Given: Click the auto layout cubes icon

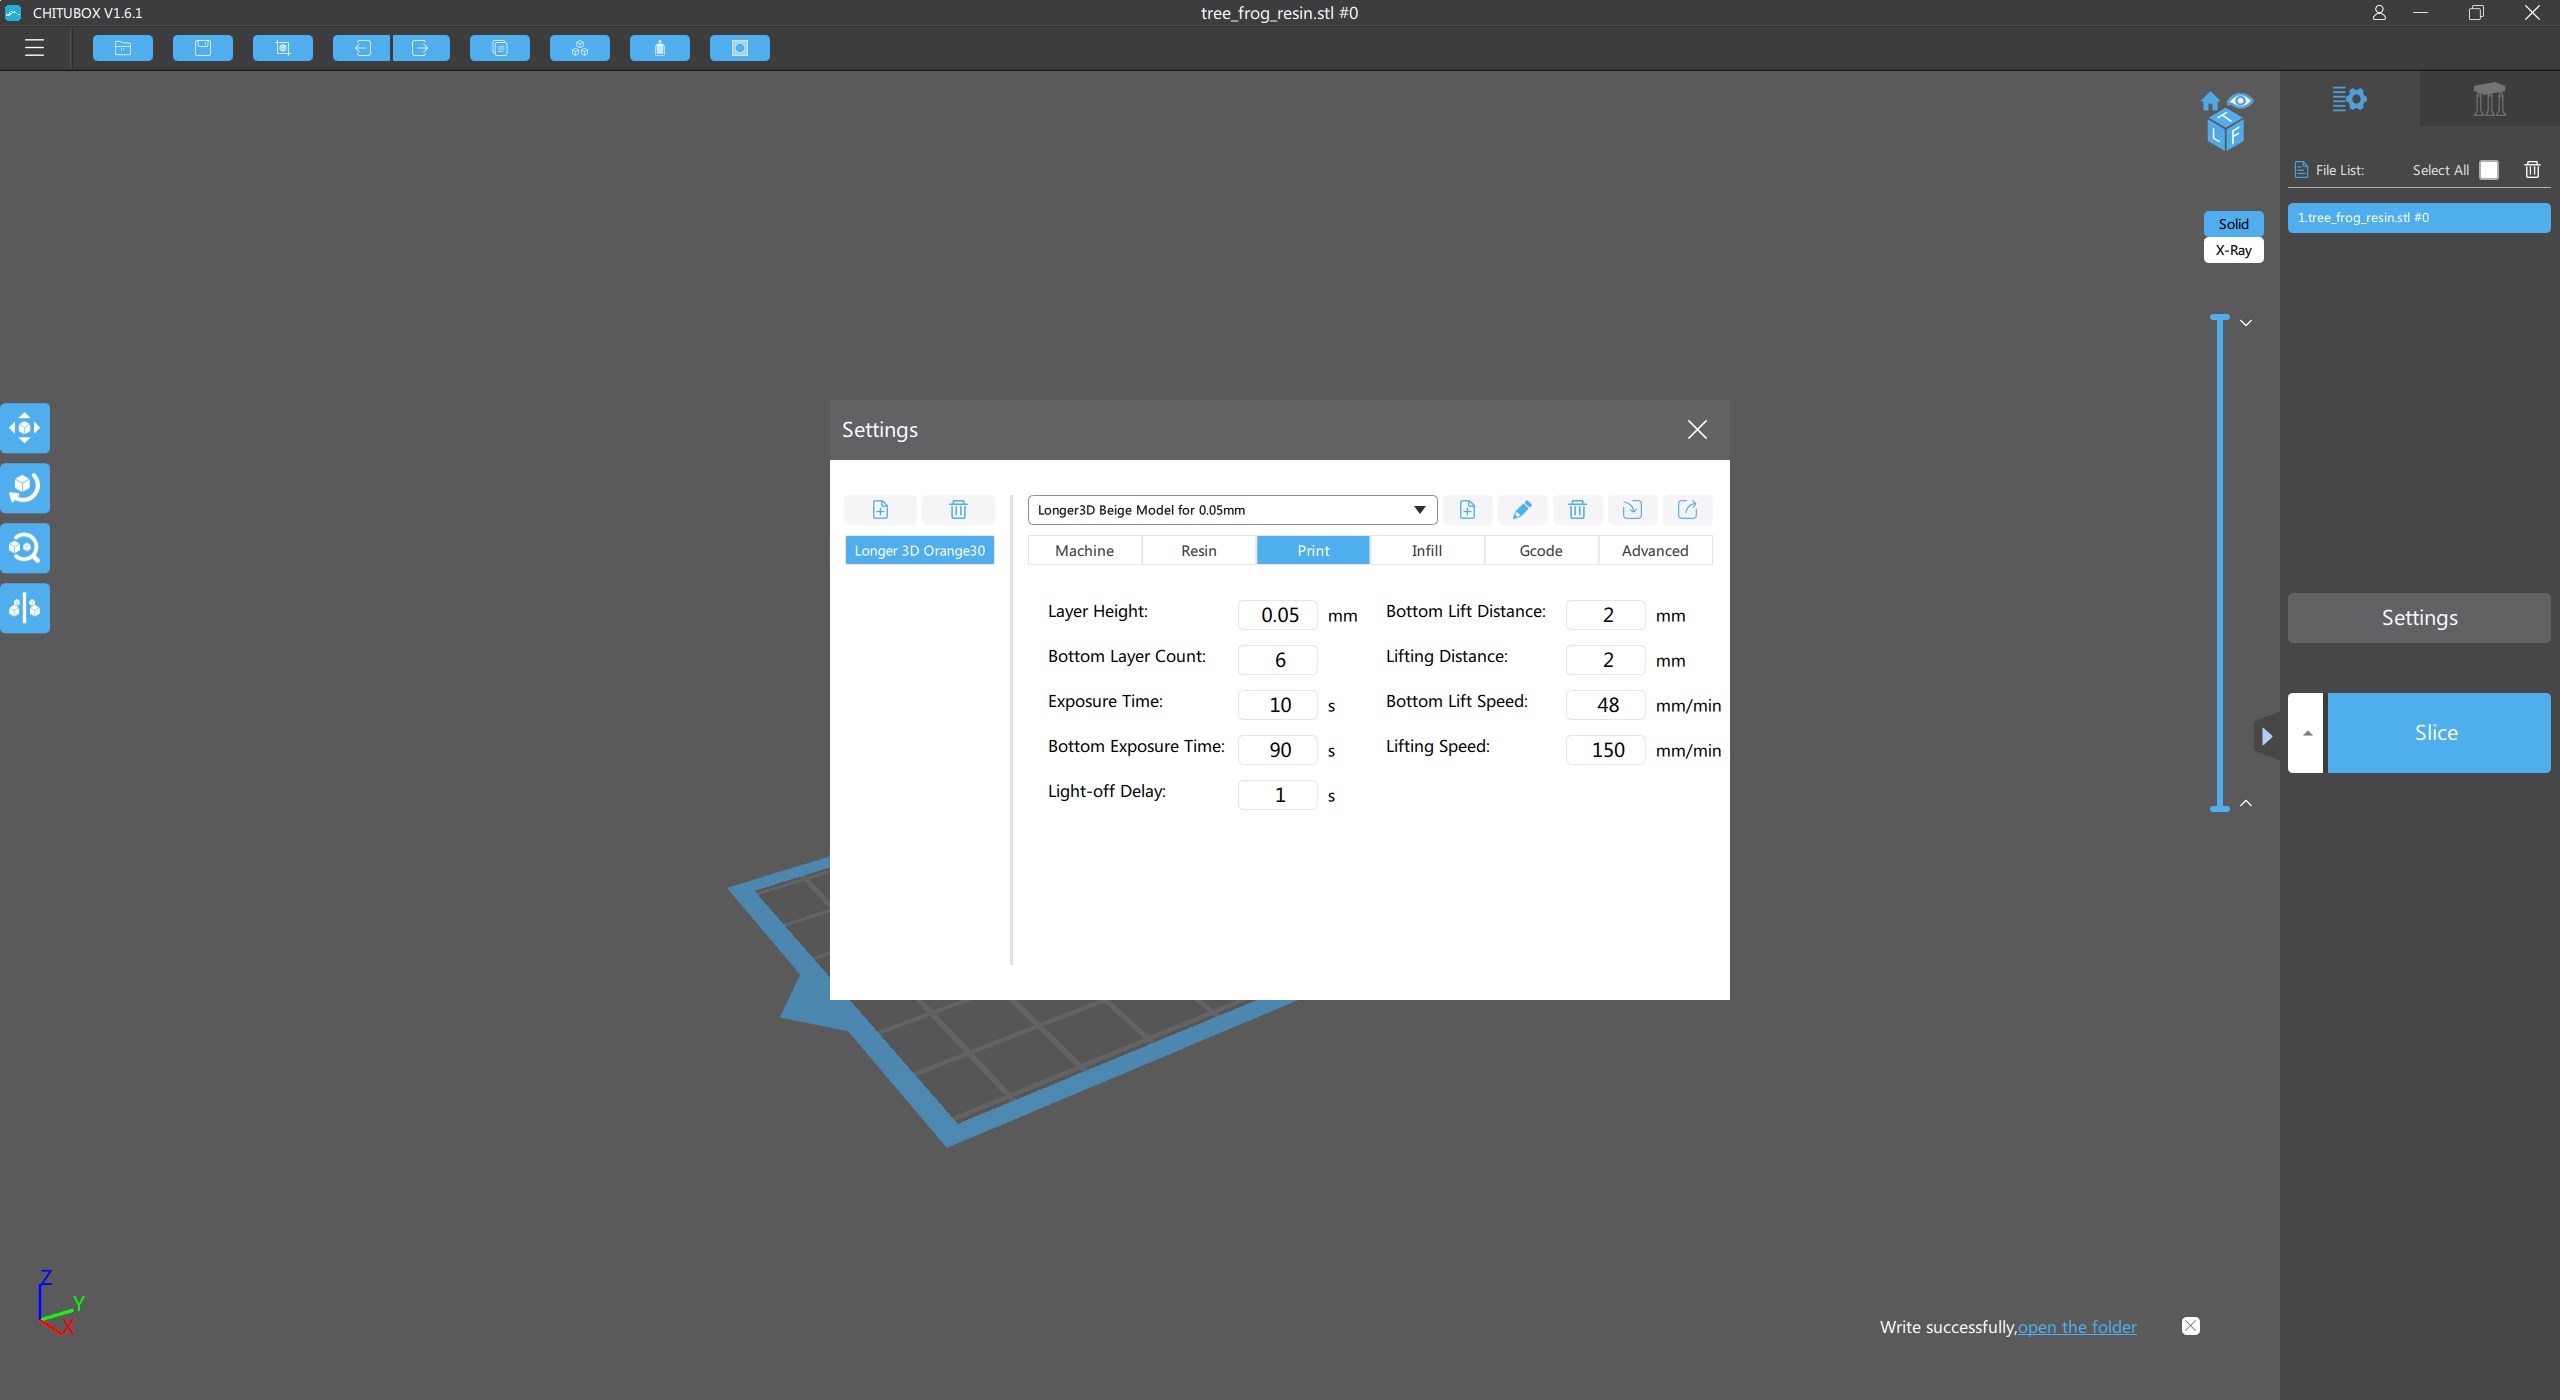Looking at the screenshot, I should pos(580,48).
